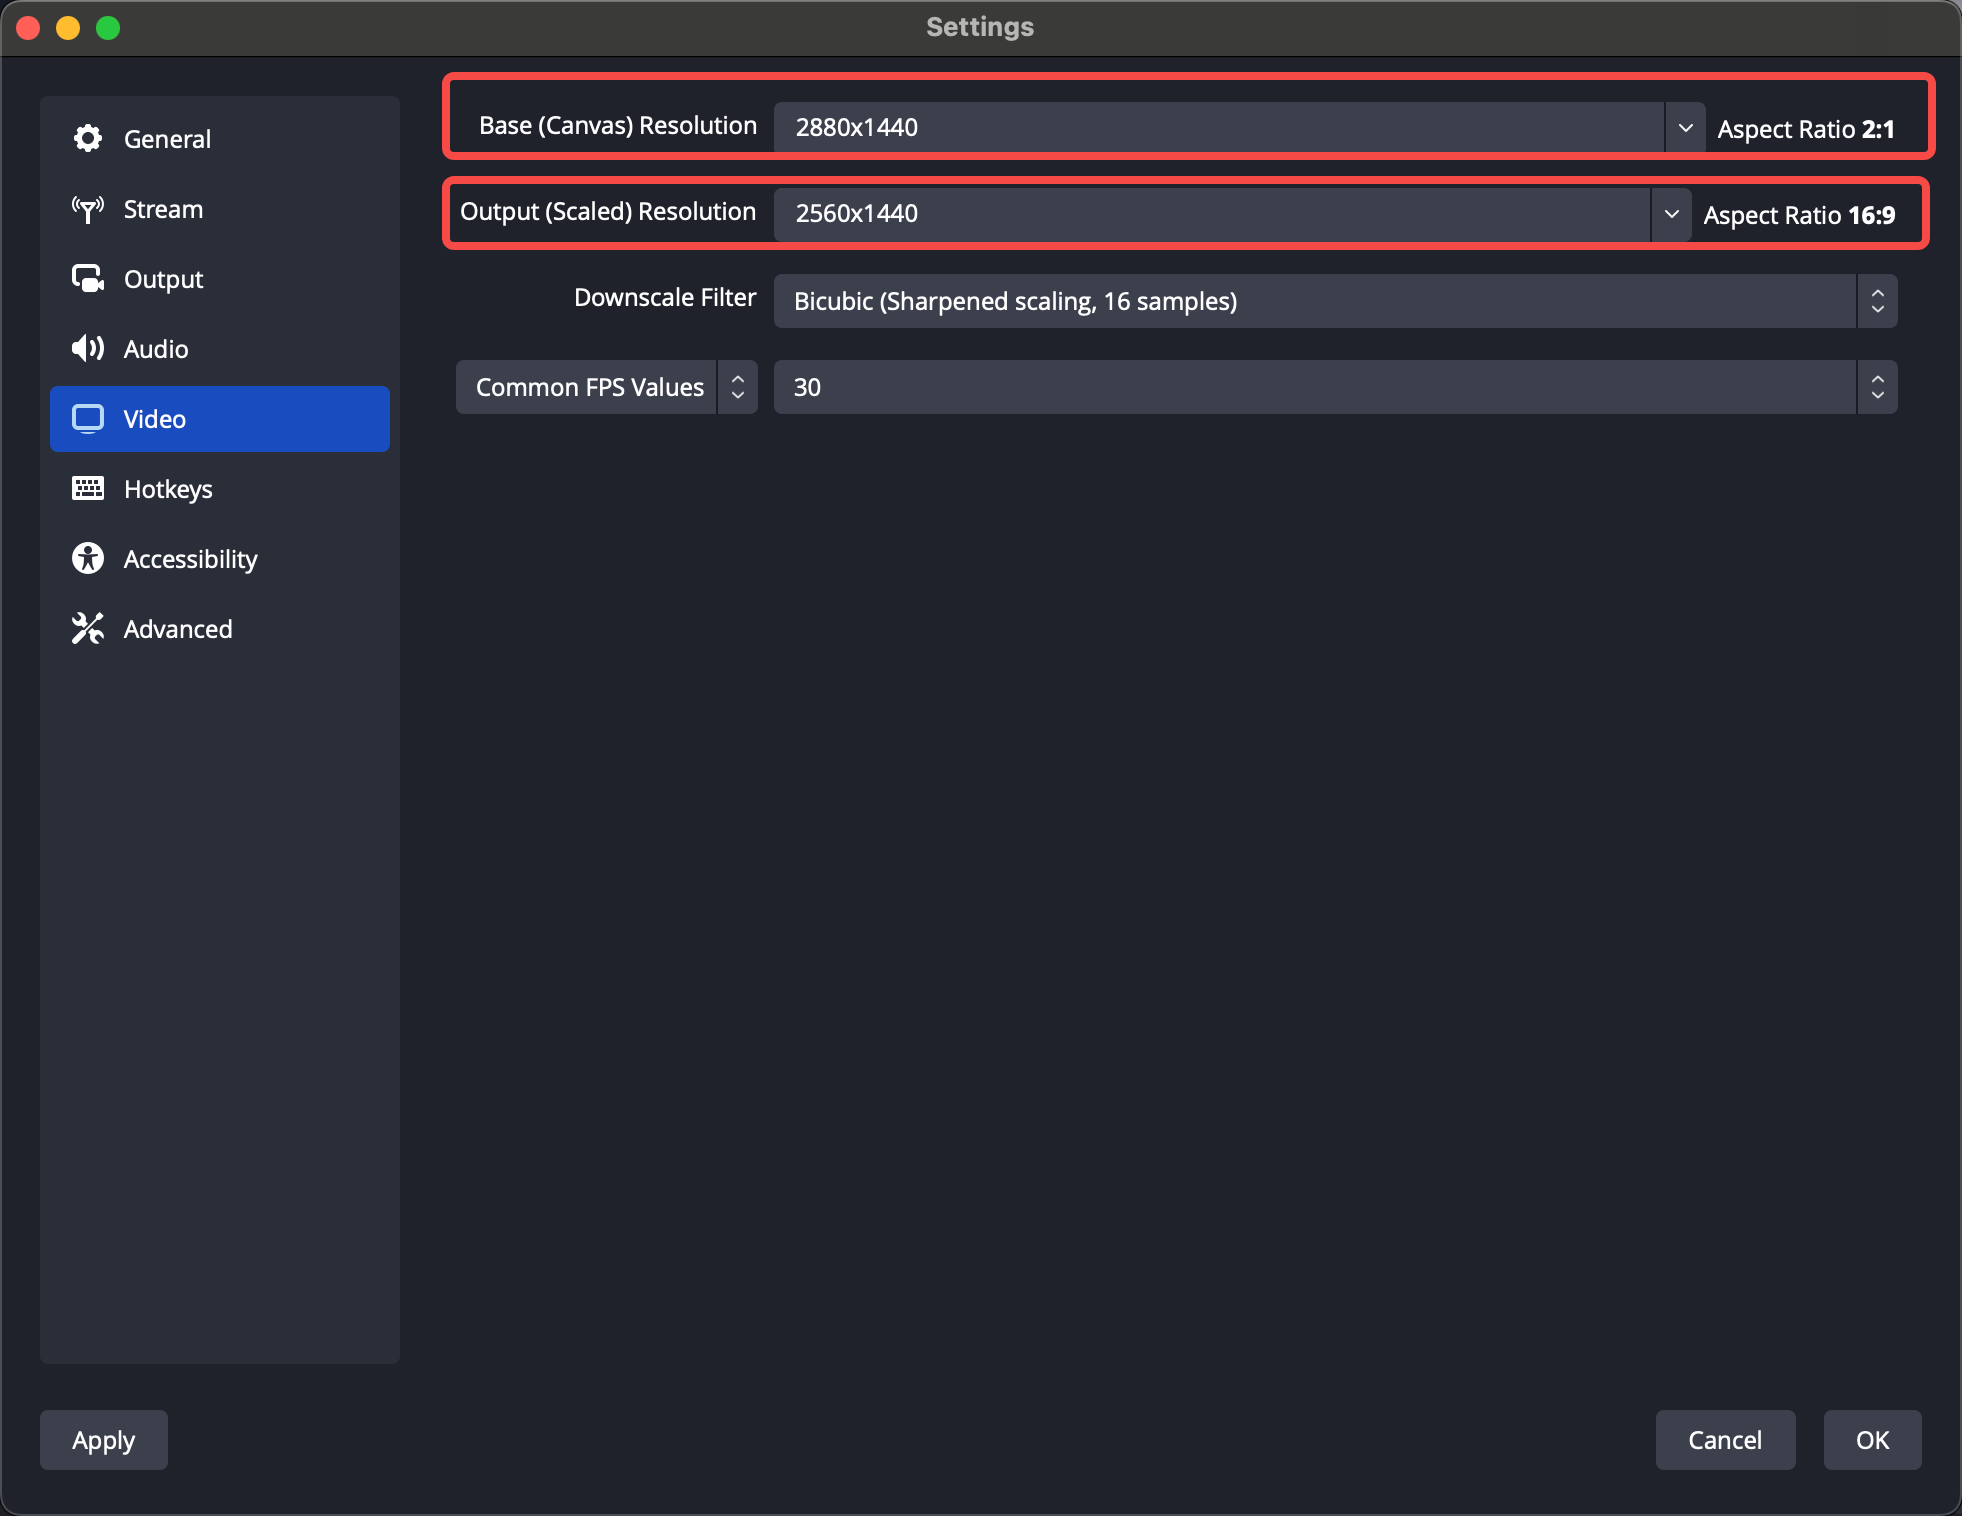Open the Common FPS Values type selector

pyautogui.click(x=606, y=387)
